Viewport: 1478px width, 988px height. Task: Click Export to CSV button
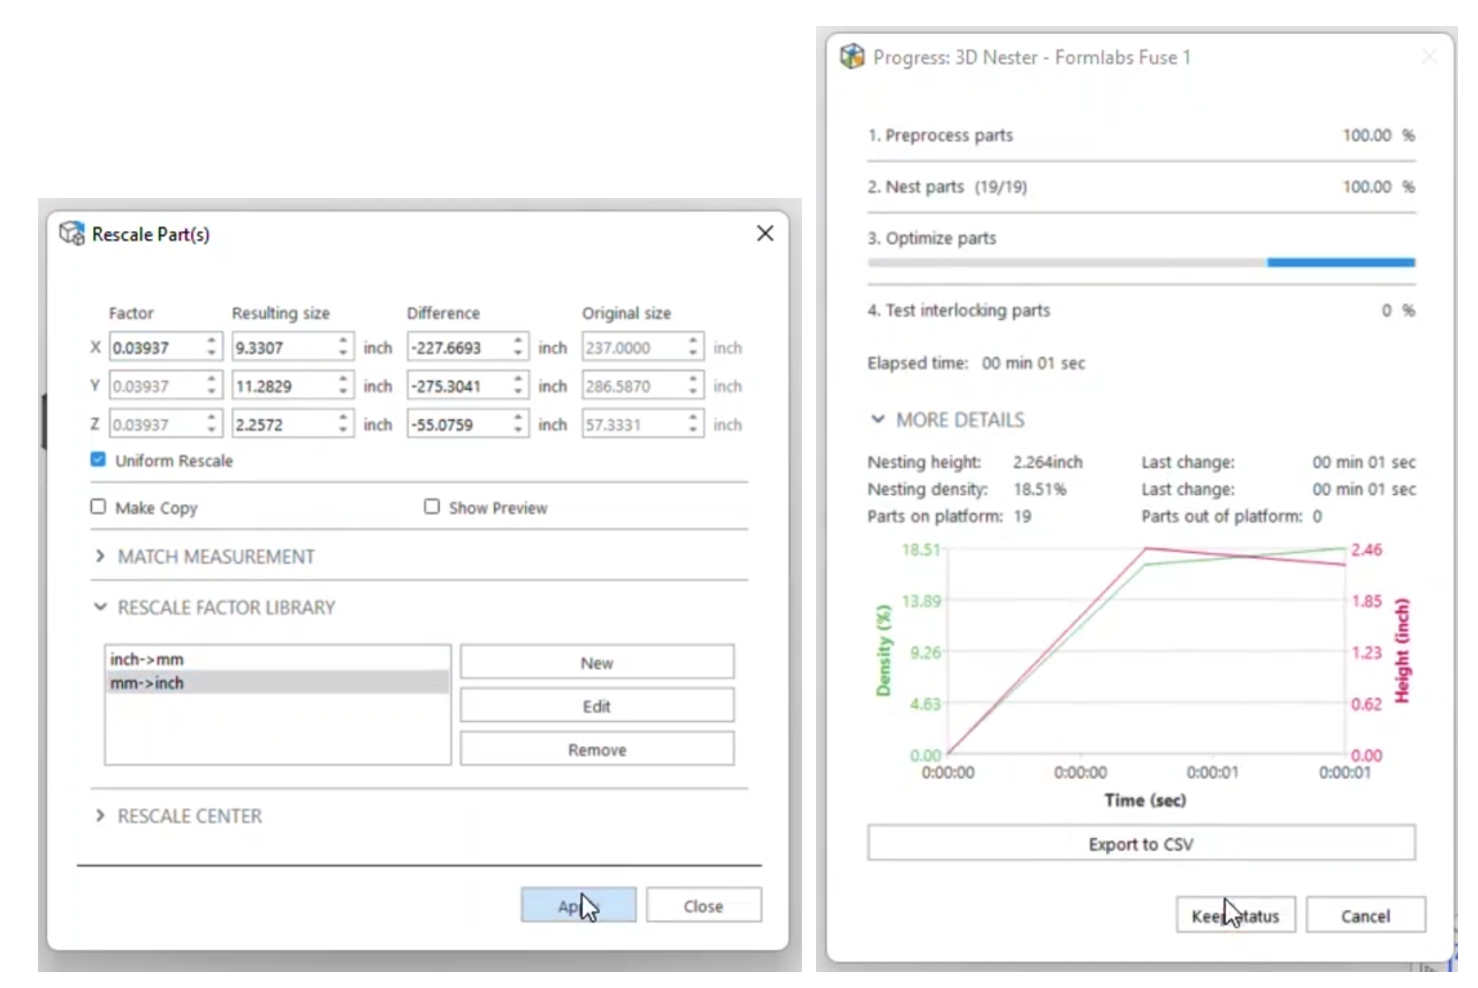click(1141, 844)
